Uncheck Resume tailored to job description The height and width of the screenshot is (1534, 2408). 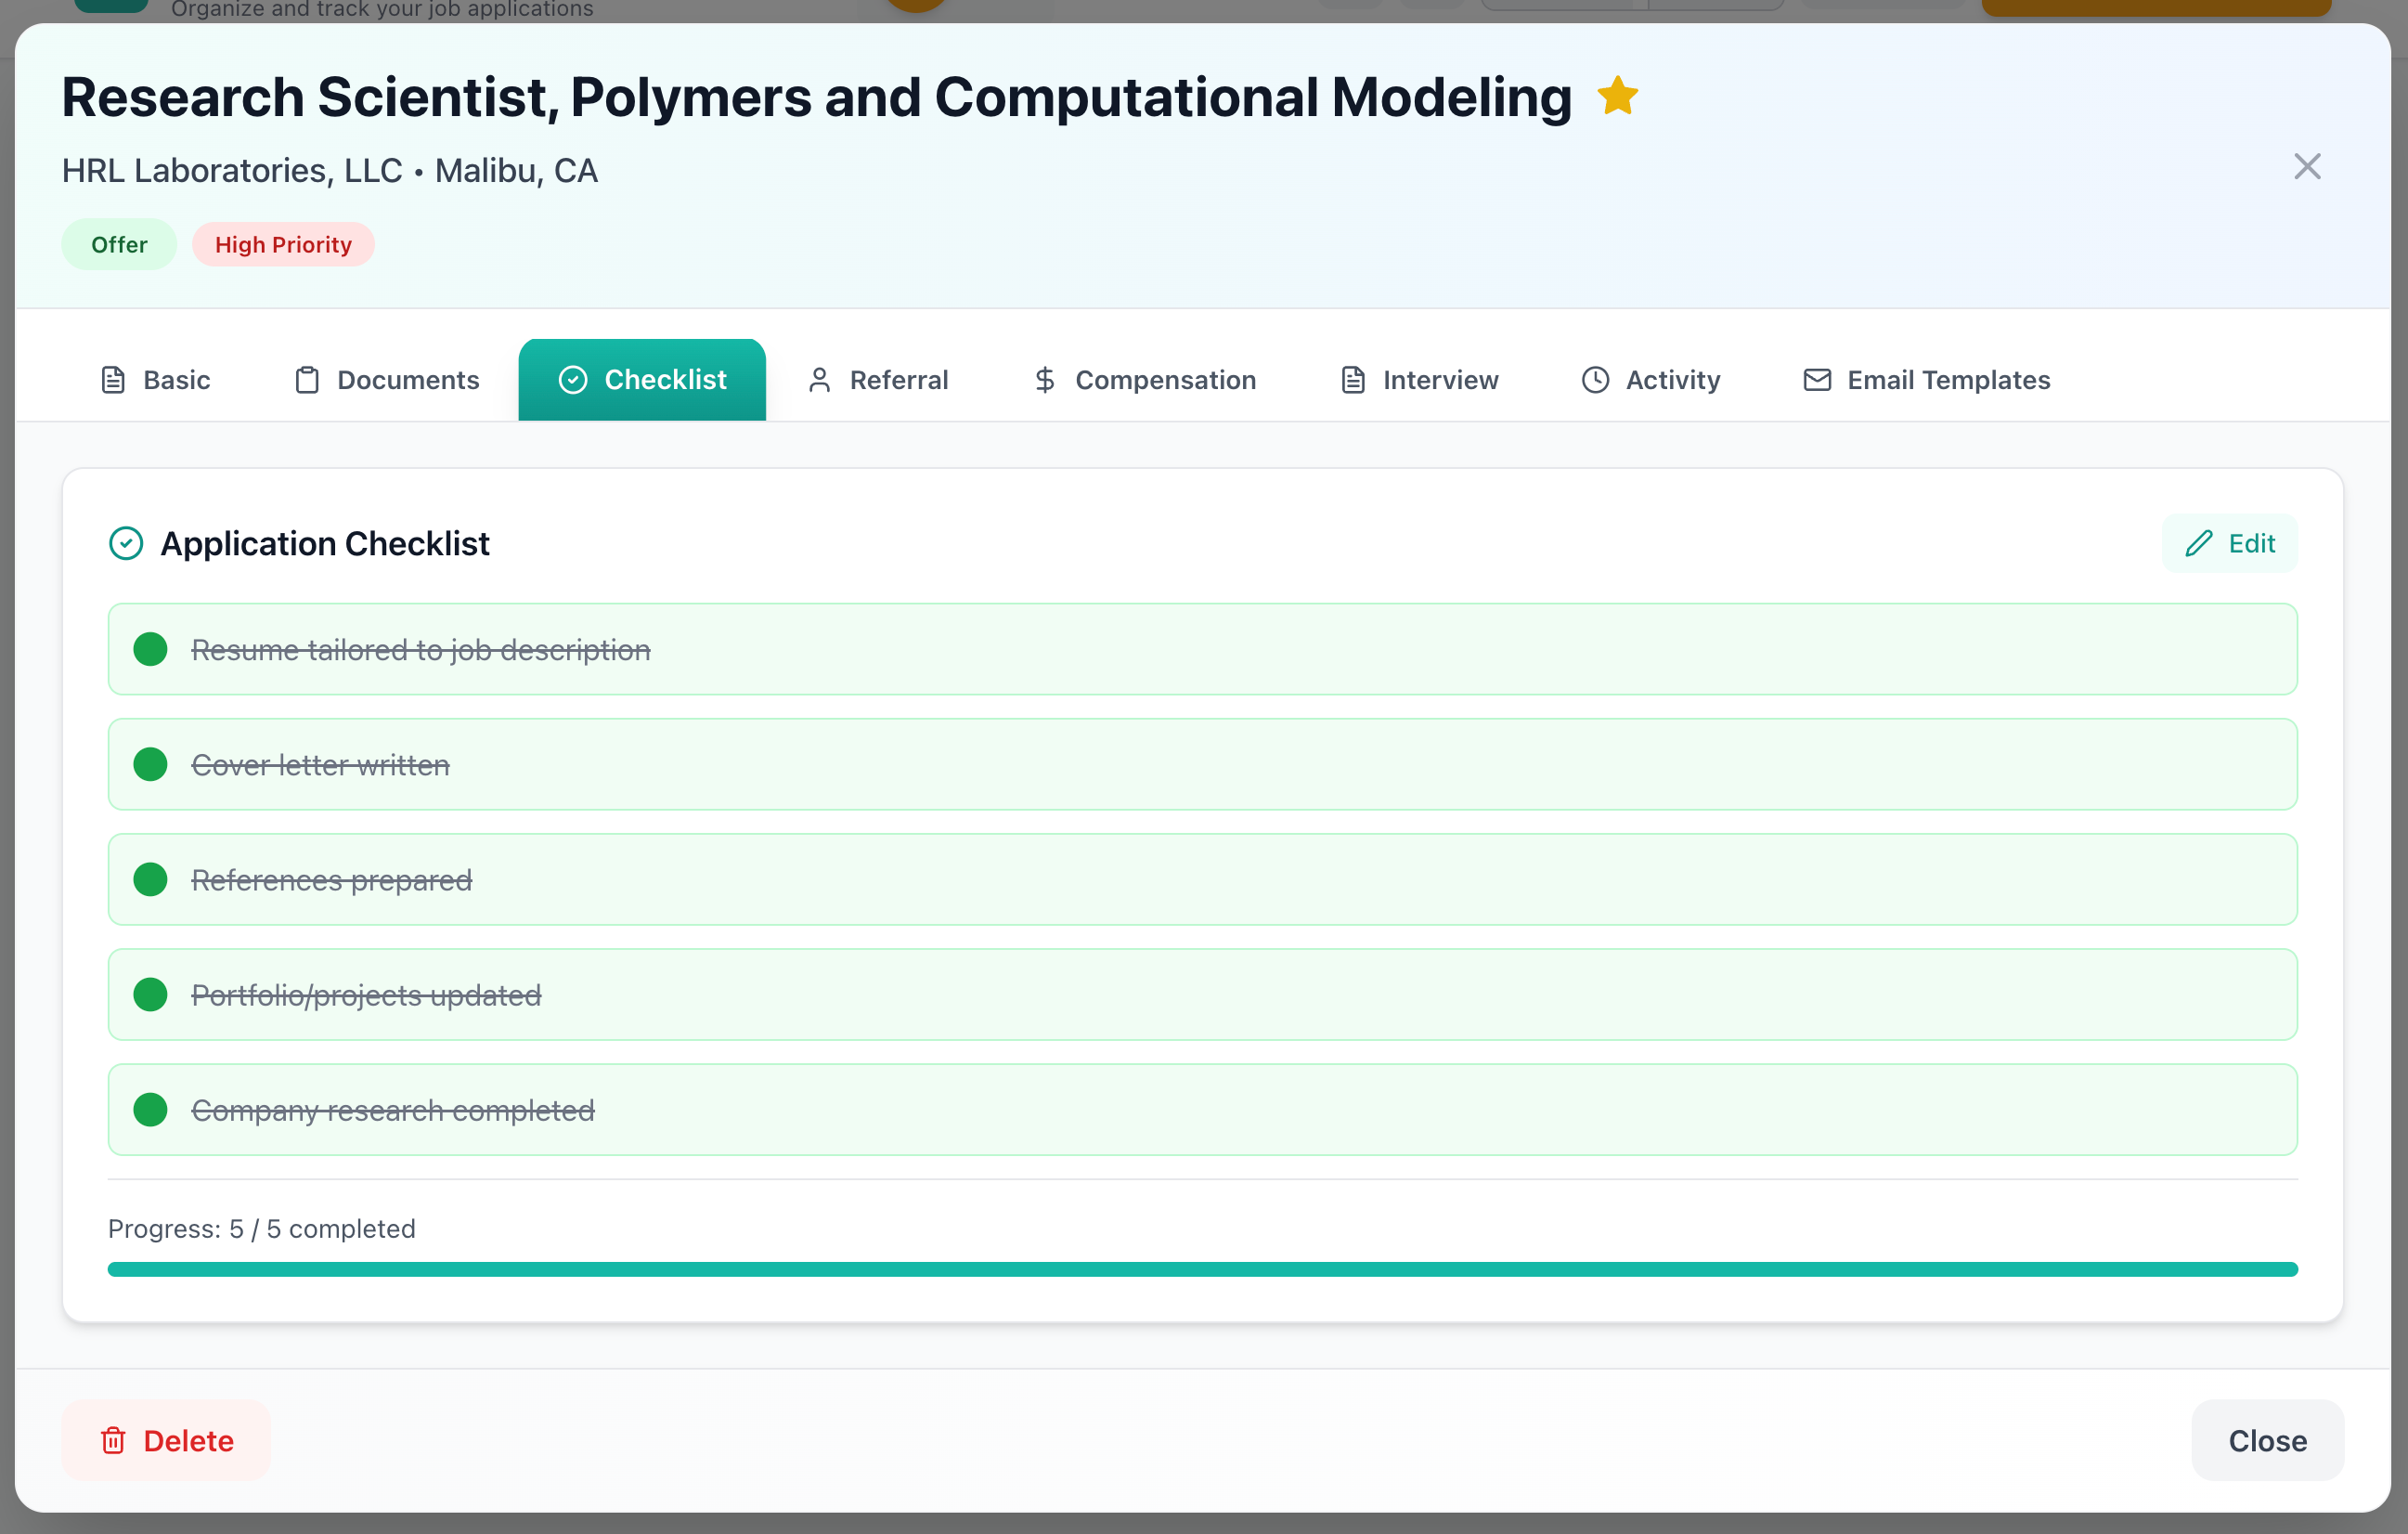point(151,649)
